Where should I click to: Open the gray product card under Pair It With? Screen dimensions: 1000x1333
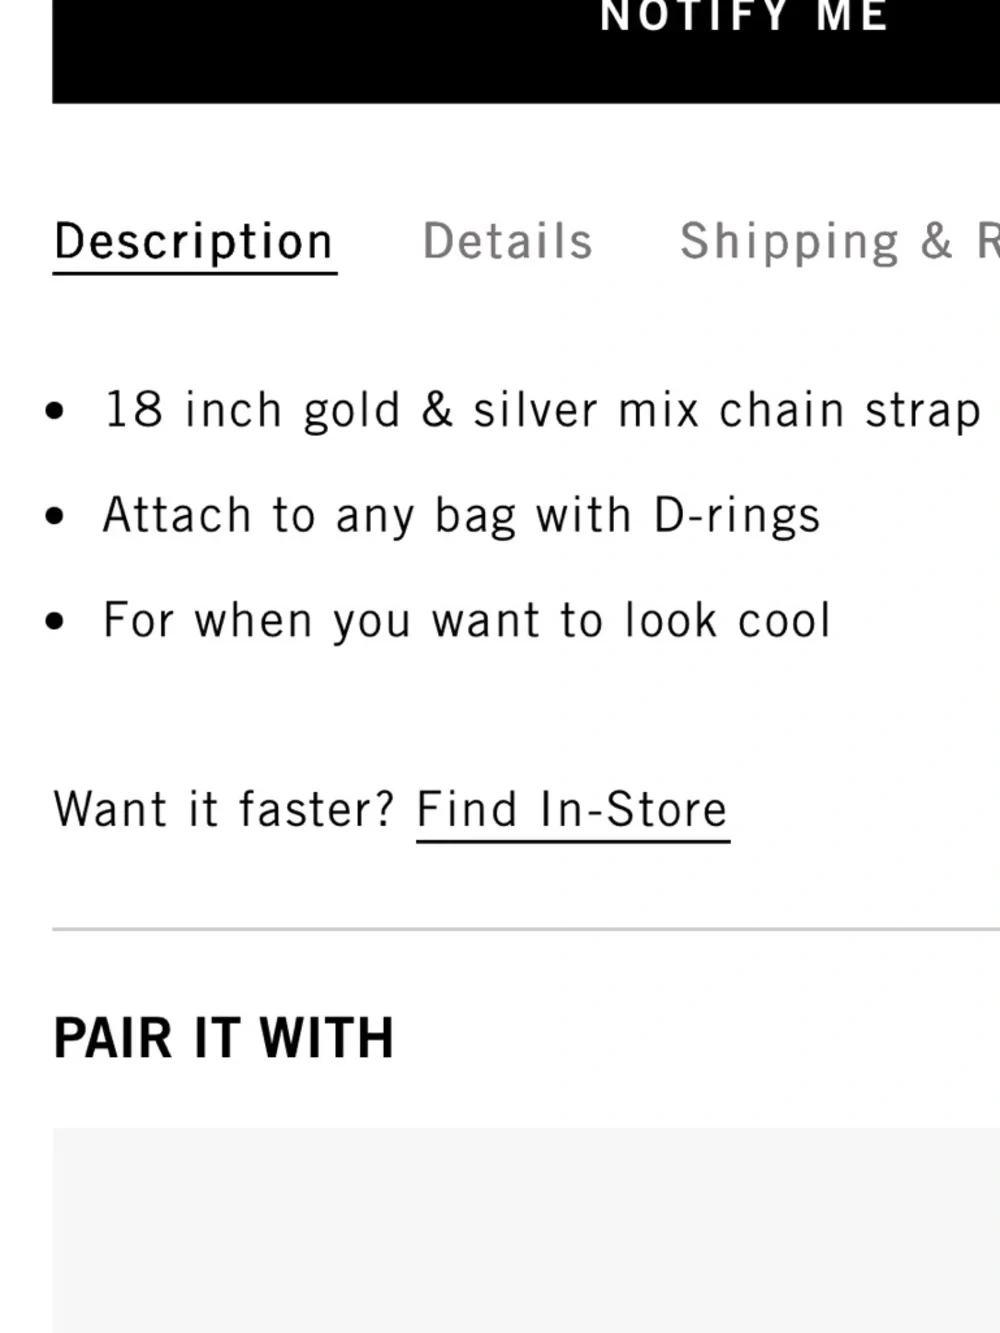pos(526,1230)
